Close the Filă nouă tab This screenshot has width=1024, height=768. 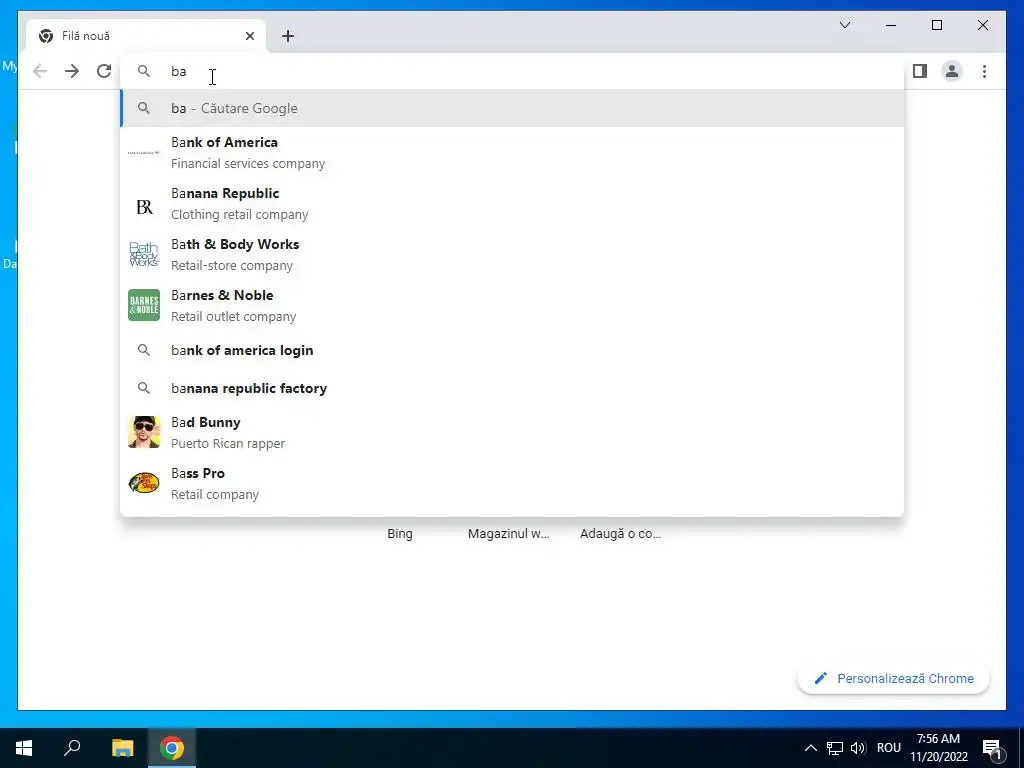pyautogui.click(x=249, y=36)
